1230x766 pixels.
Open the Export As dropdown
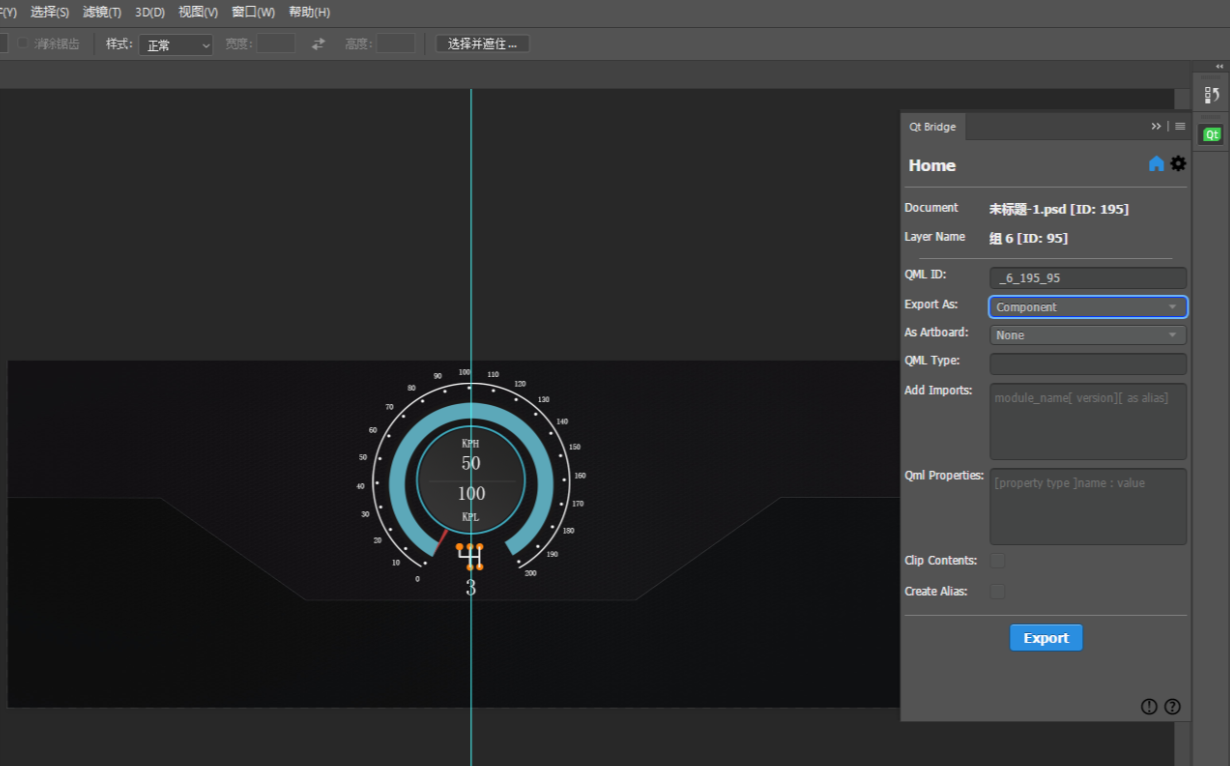click(x=1087, y=307)
